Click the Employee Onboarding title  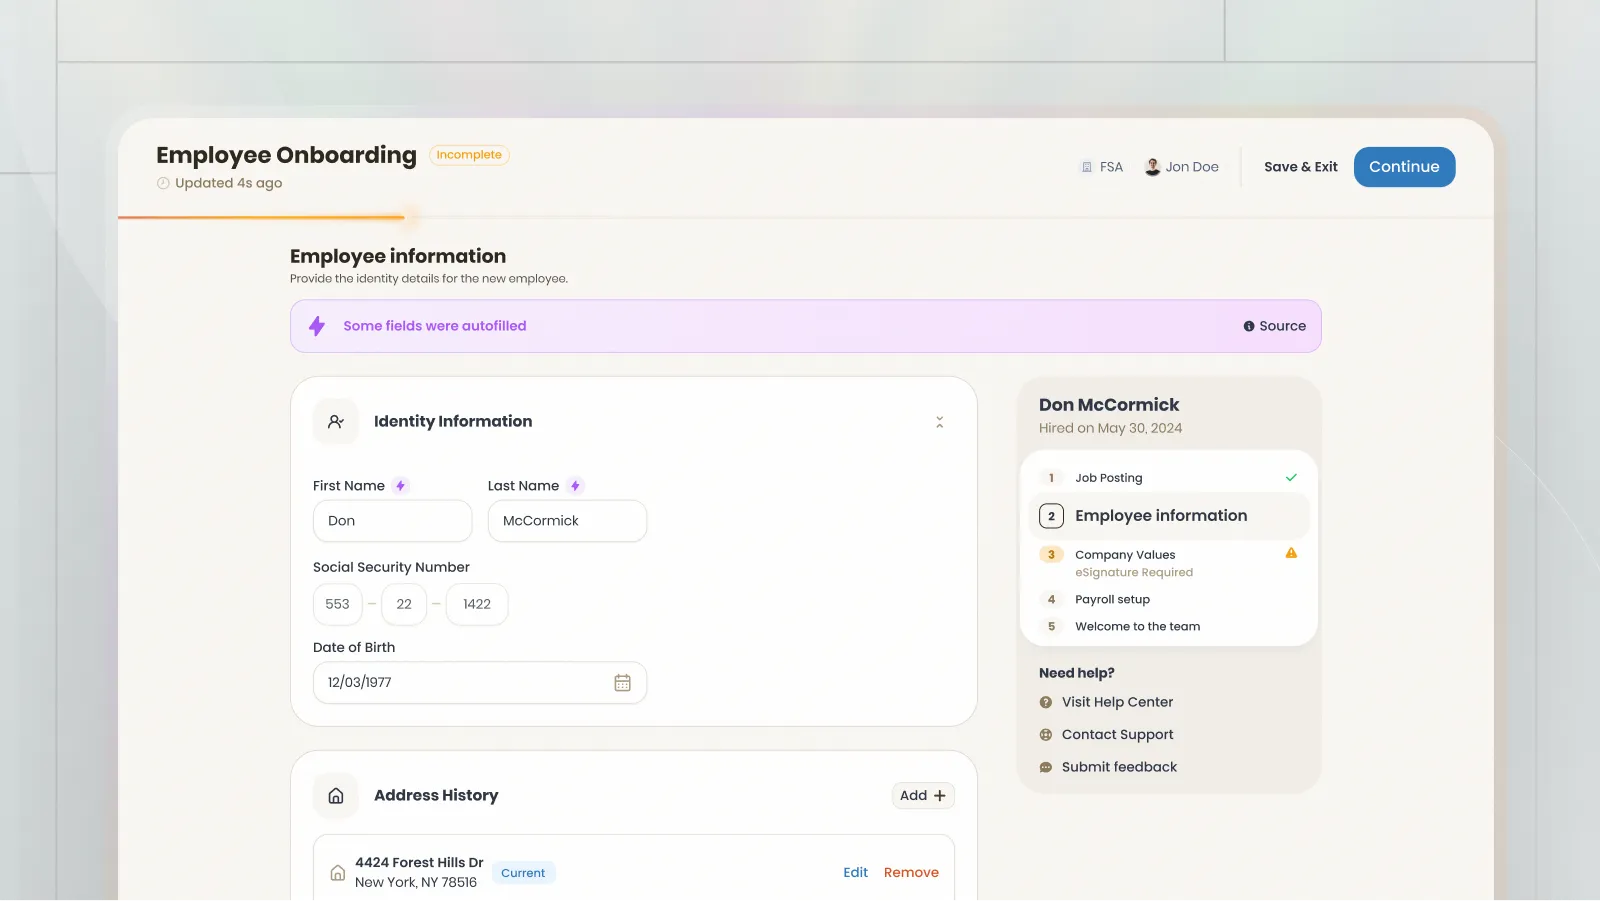(x=286, y=155)
